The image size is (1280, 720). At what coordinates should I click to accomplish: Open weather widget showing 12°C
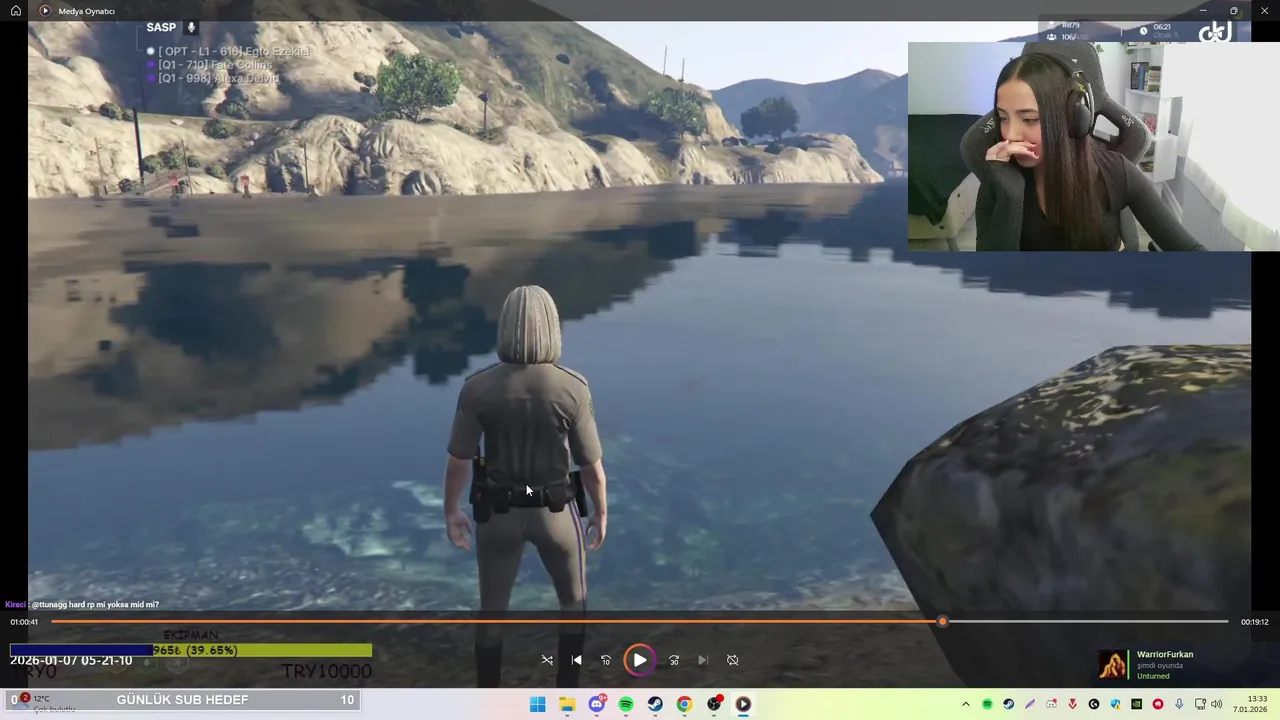tap(42, 704)
